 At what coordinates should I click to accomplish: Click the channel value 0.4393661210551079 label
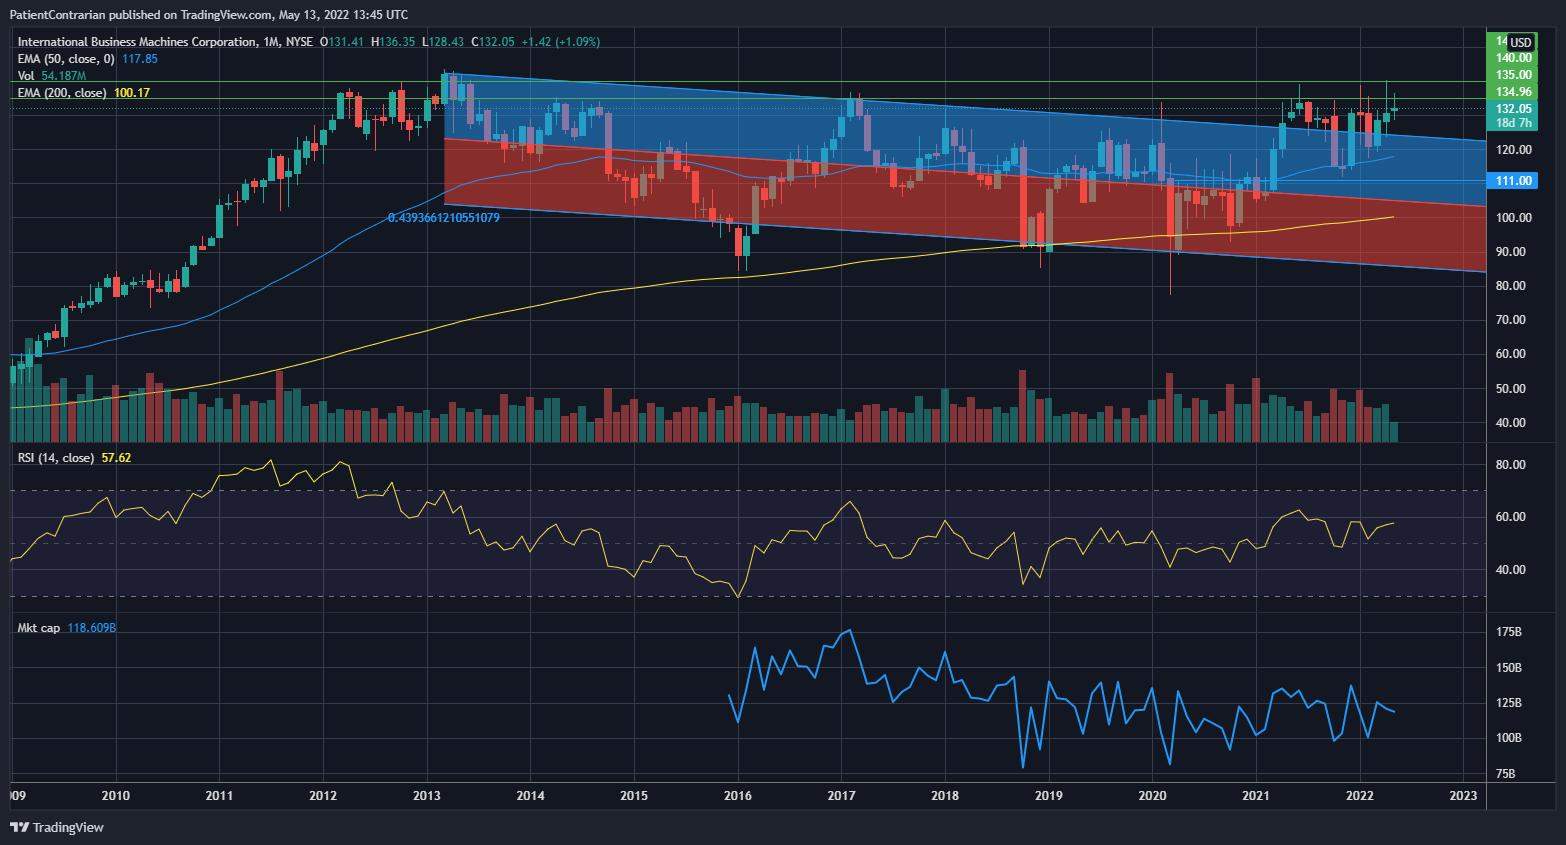point(444,218)
